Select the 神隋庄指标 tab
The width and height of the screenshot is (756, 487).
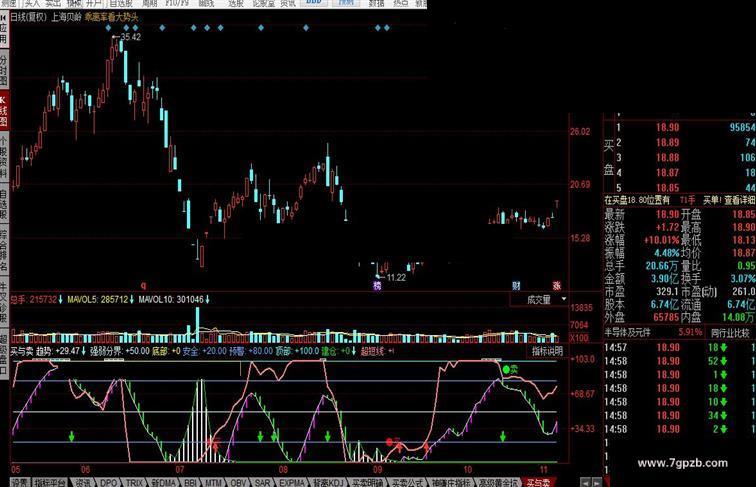click(x=451, y=482)
